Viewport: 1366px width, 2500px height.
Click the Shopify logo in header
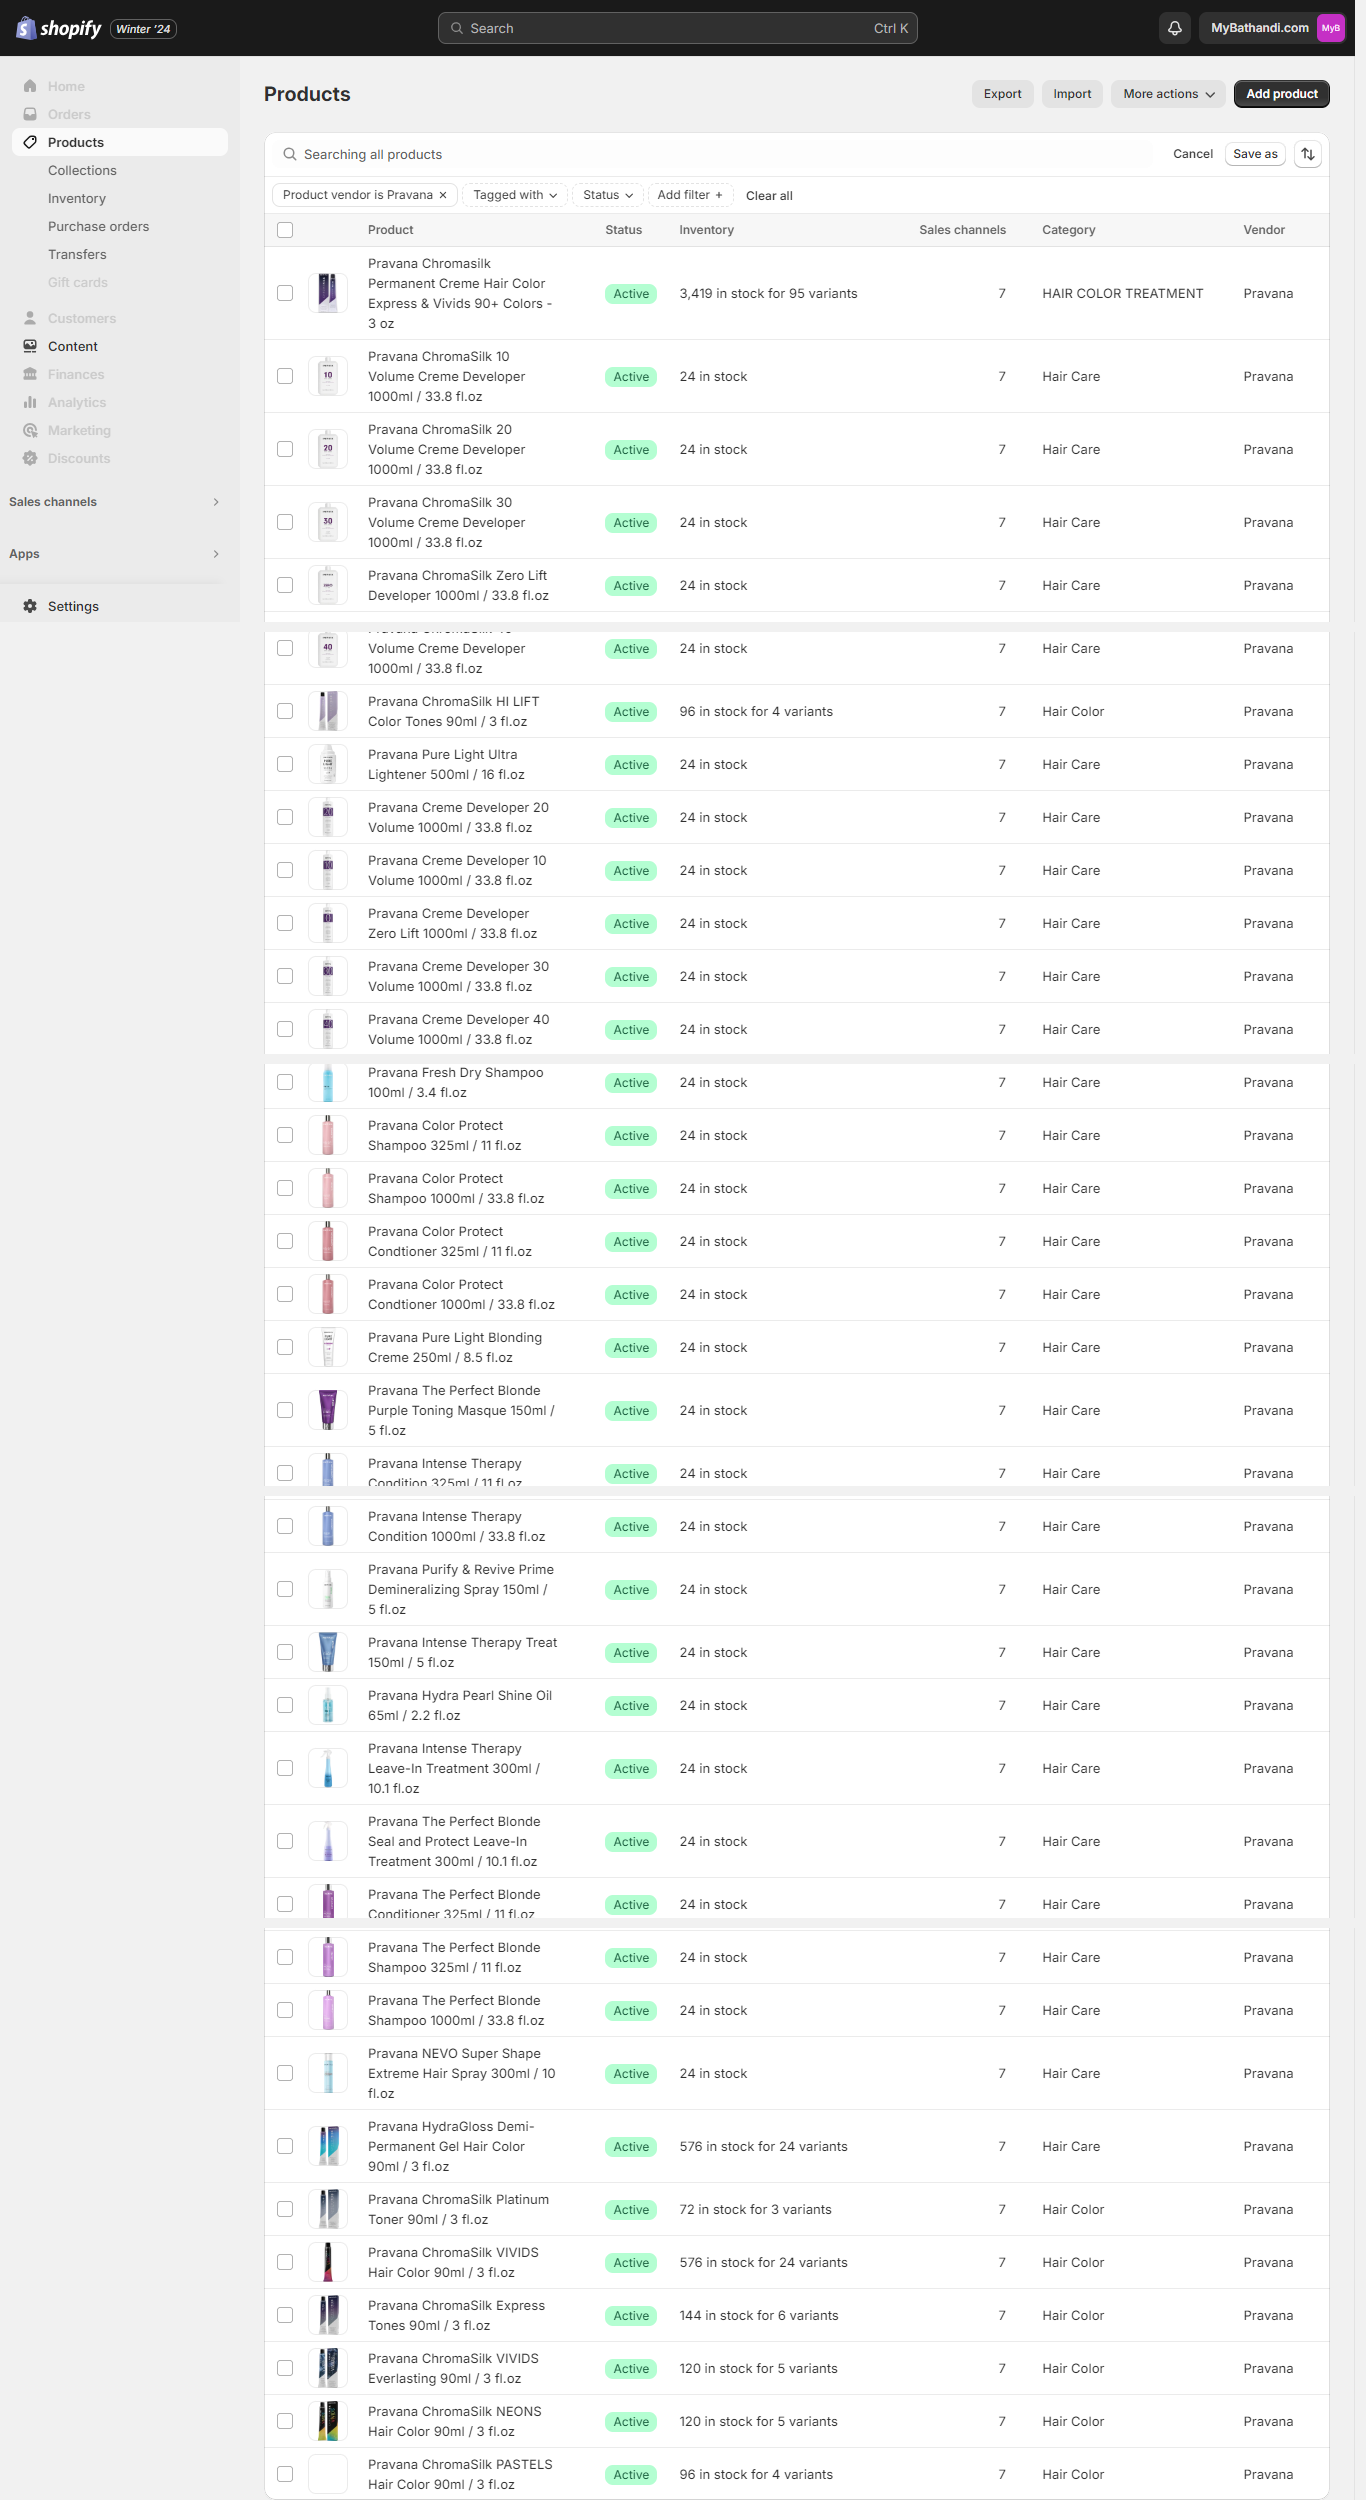59,28
